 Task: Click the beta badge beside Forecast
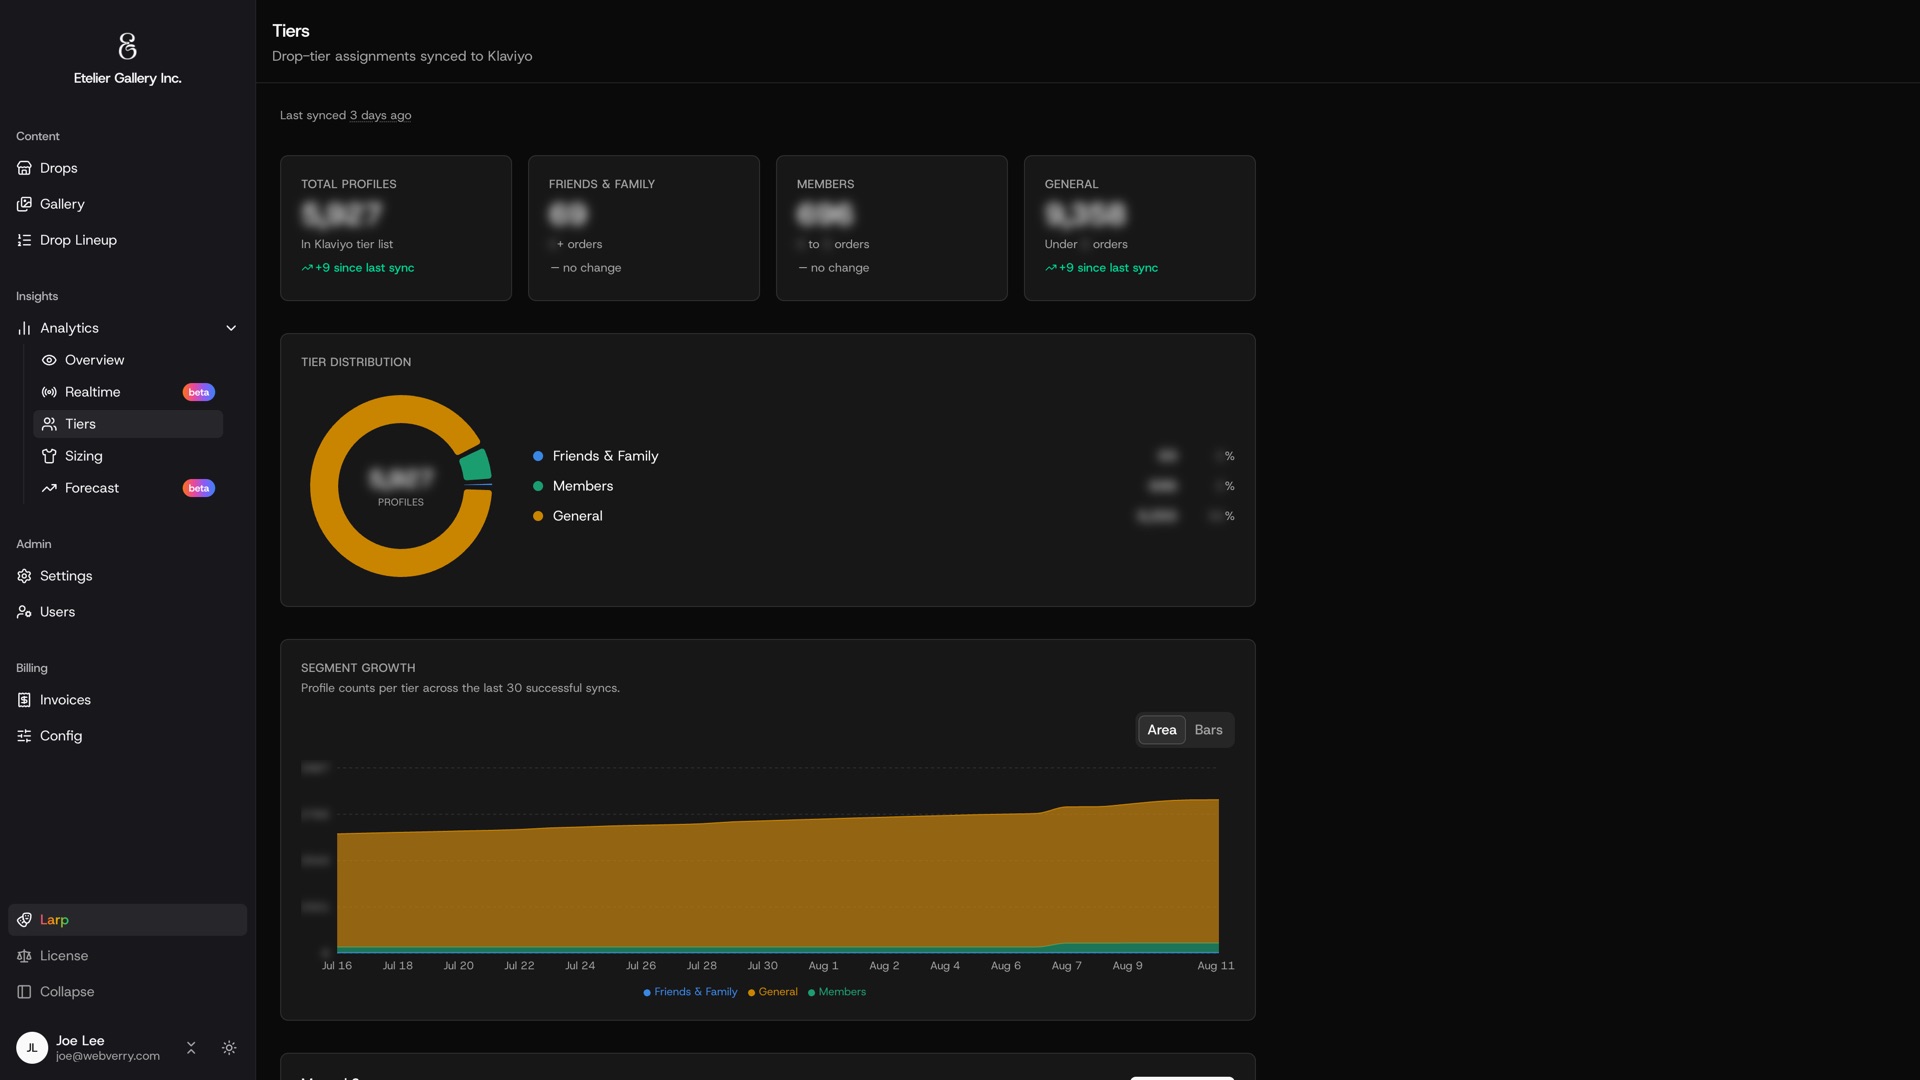(199, 488)
